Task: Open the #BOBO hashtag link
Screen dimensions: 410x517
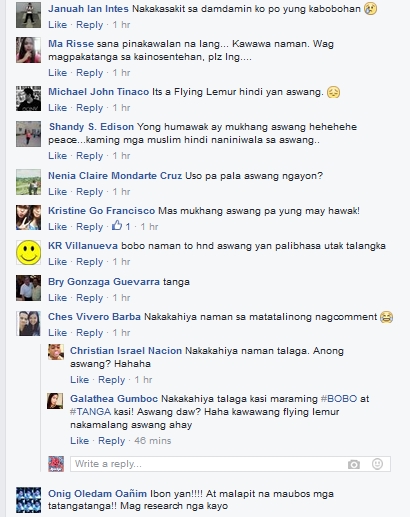Action: pos(338,399)
